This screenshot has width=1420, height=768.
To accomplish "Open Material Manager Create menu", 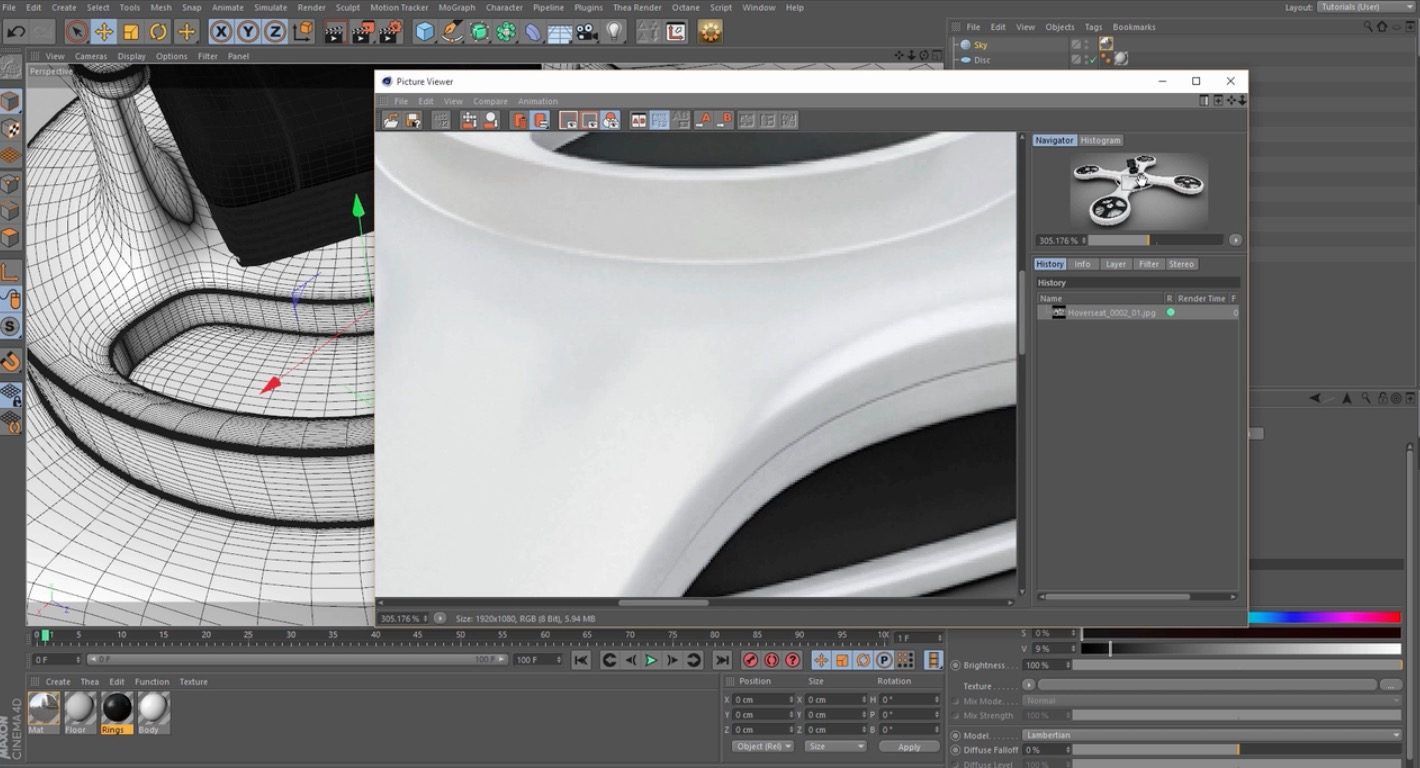I will point(58,682).
